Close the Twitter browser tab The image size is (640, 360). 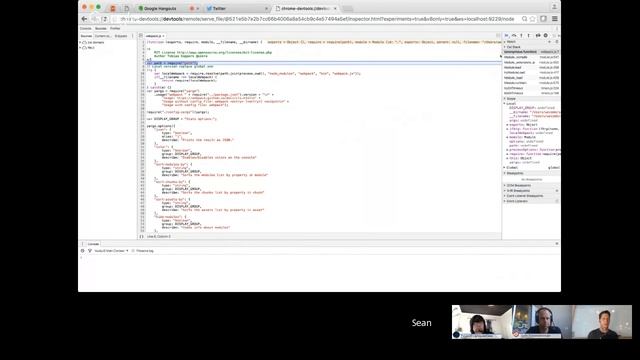coord(267,8)
